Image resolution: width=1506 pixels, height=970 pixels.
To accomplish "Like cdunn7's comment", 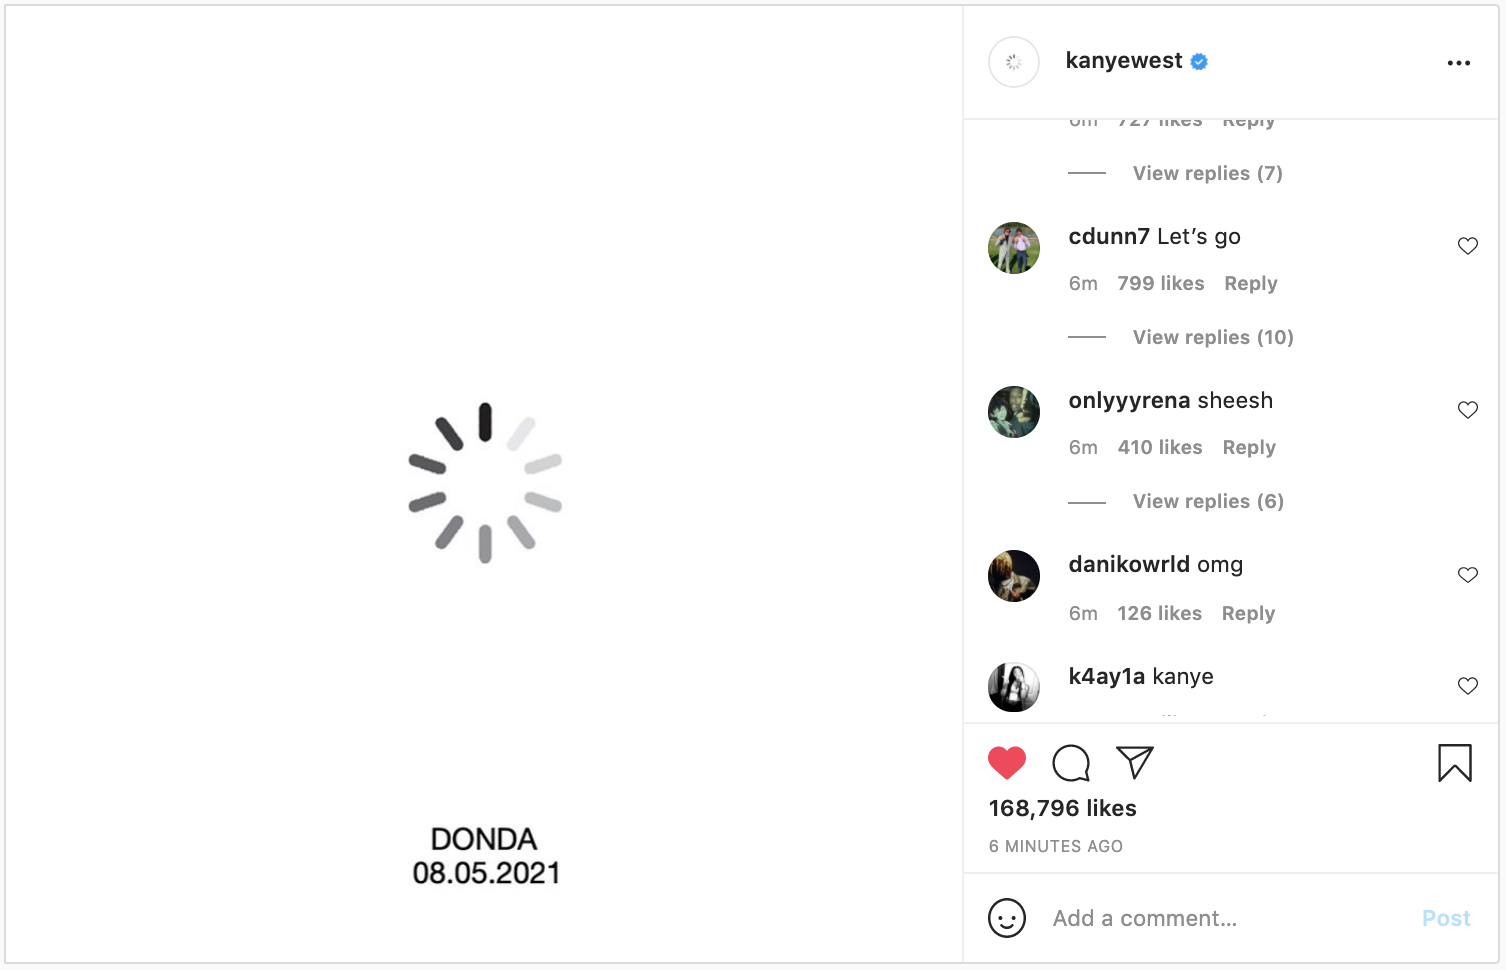I will click(1467, 246).
